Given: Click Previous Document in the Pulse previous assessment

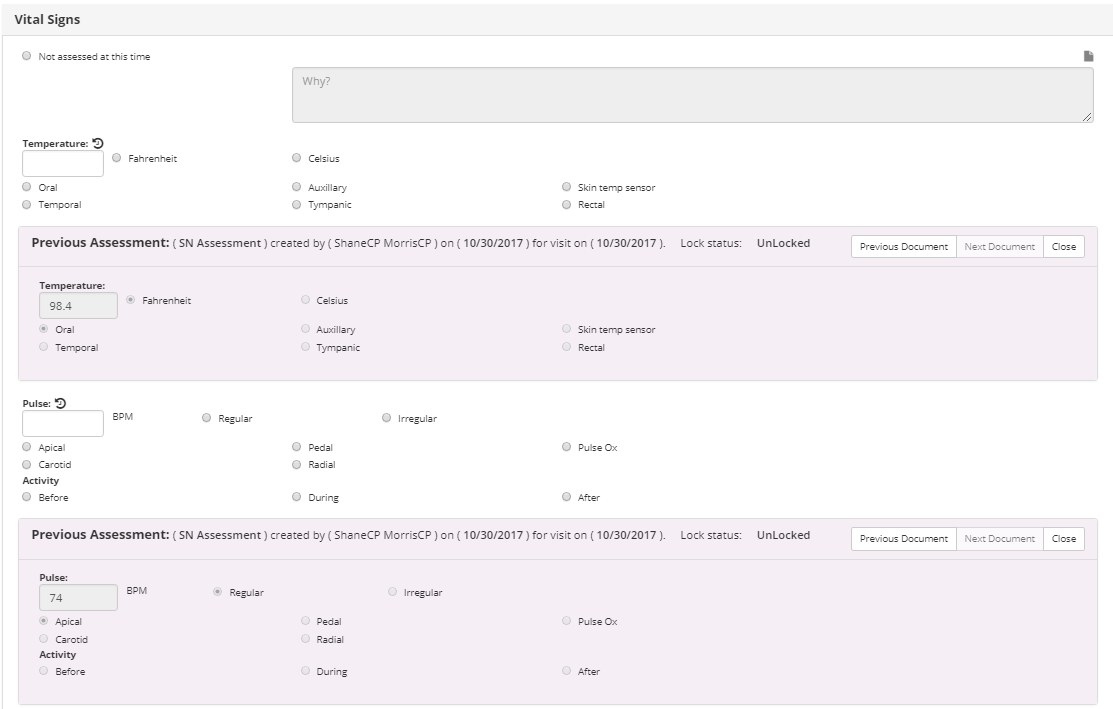Looking at the screenshot, I should (x=903, y=539).
